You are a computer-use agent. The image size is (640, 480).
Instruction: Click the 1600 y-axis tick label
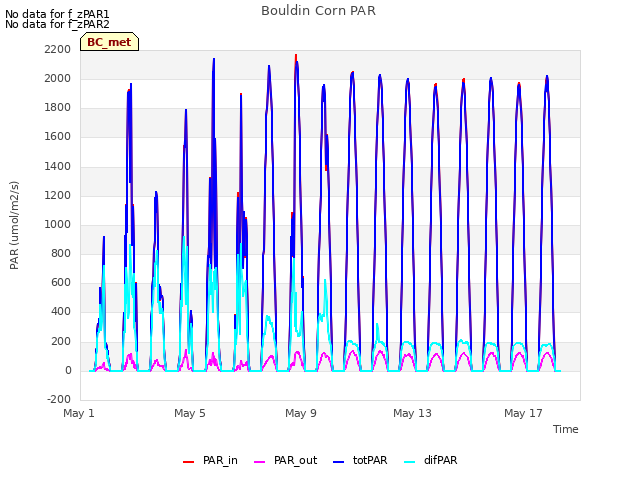click(58, 137)
